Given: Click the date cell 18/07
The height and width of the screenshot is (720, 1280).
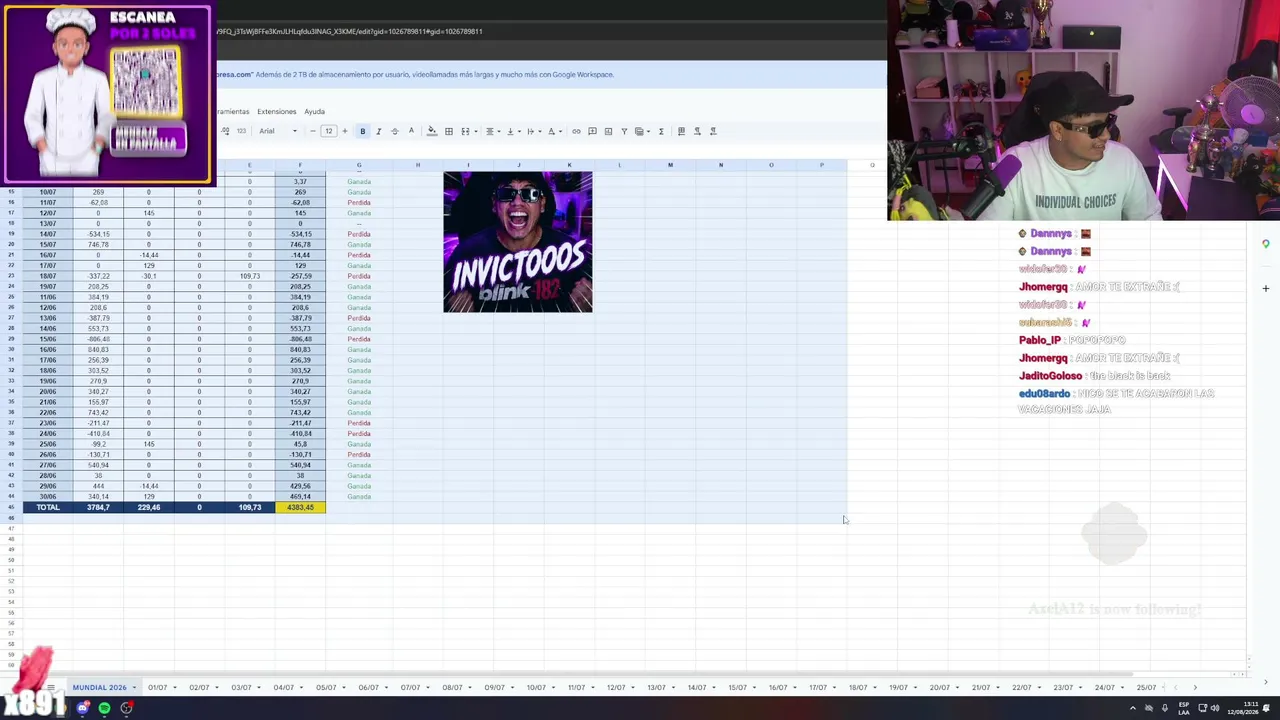Looking at the screenshot, I should coord(48,276).
